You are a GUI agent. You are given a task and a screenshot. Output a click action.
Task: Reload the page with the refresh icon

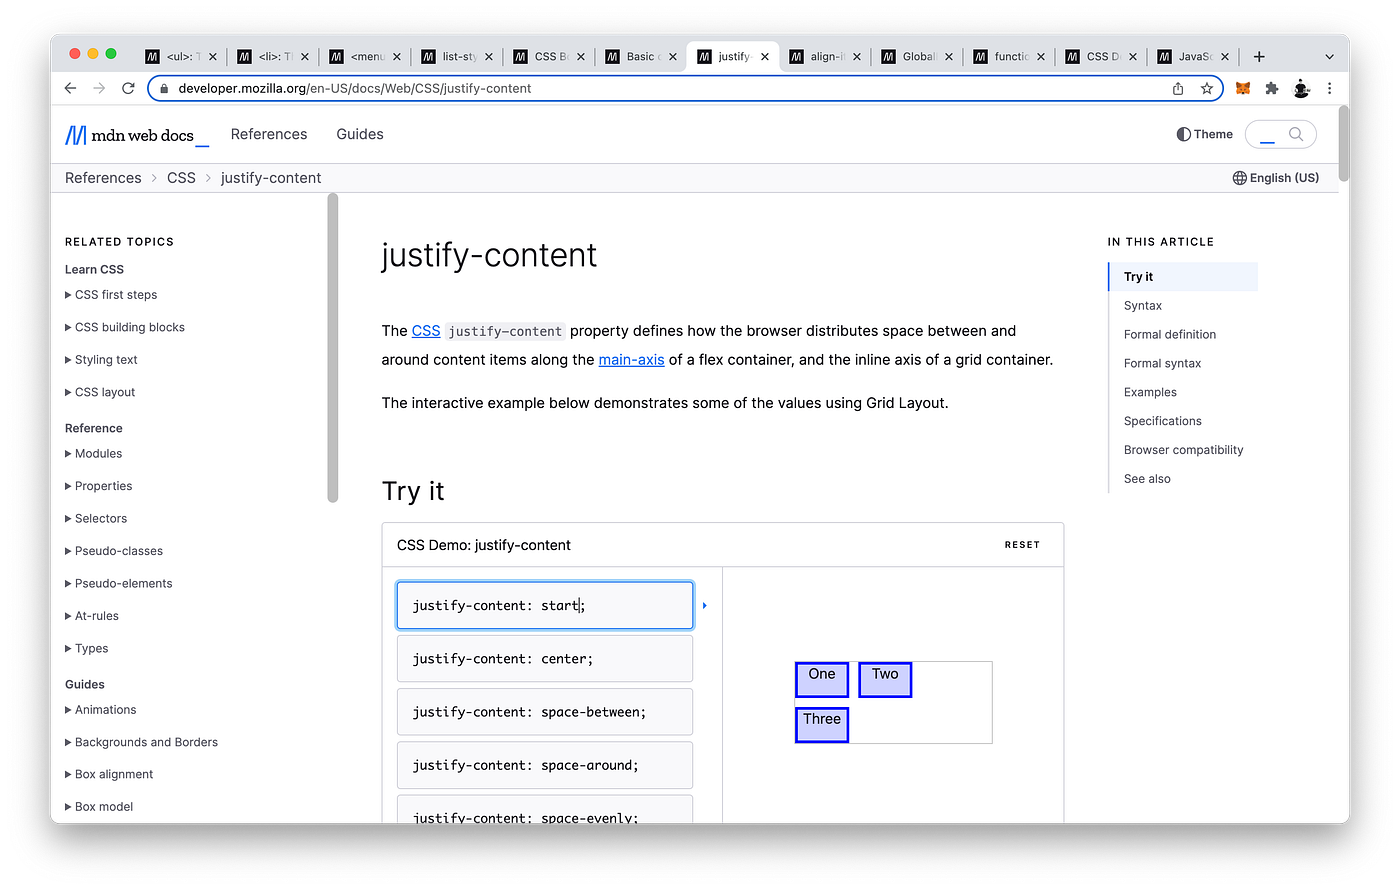click(x=128, y=88)
